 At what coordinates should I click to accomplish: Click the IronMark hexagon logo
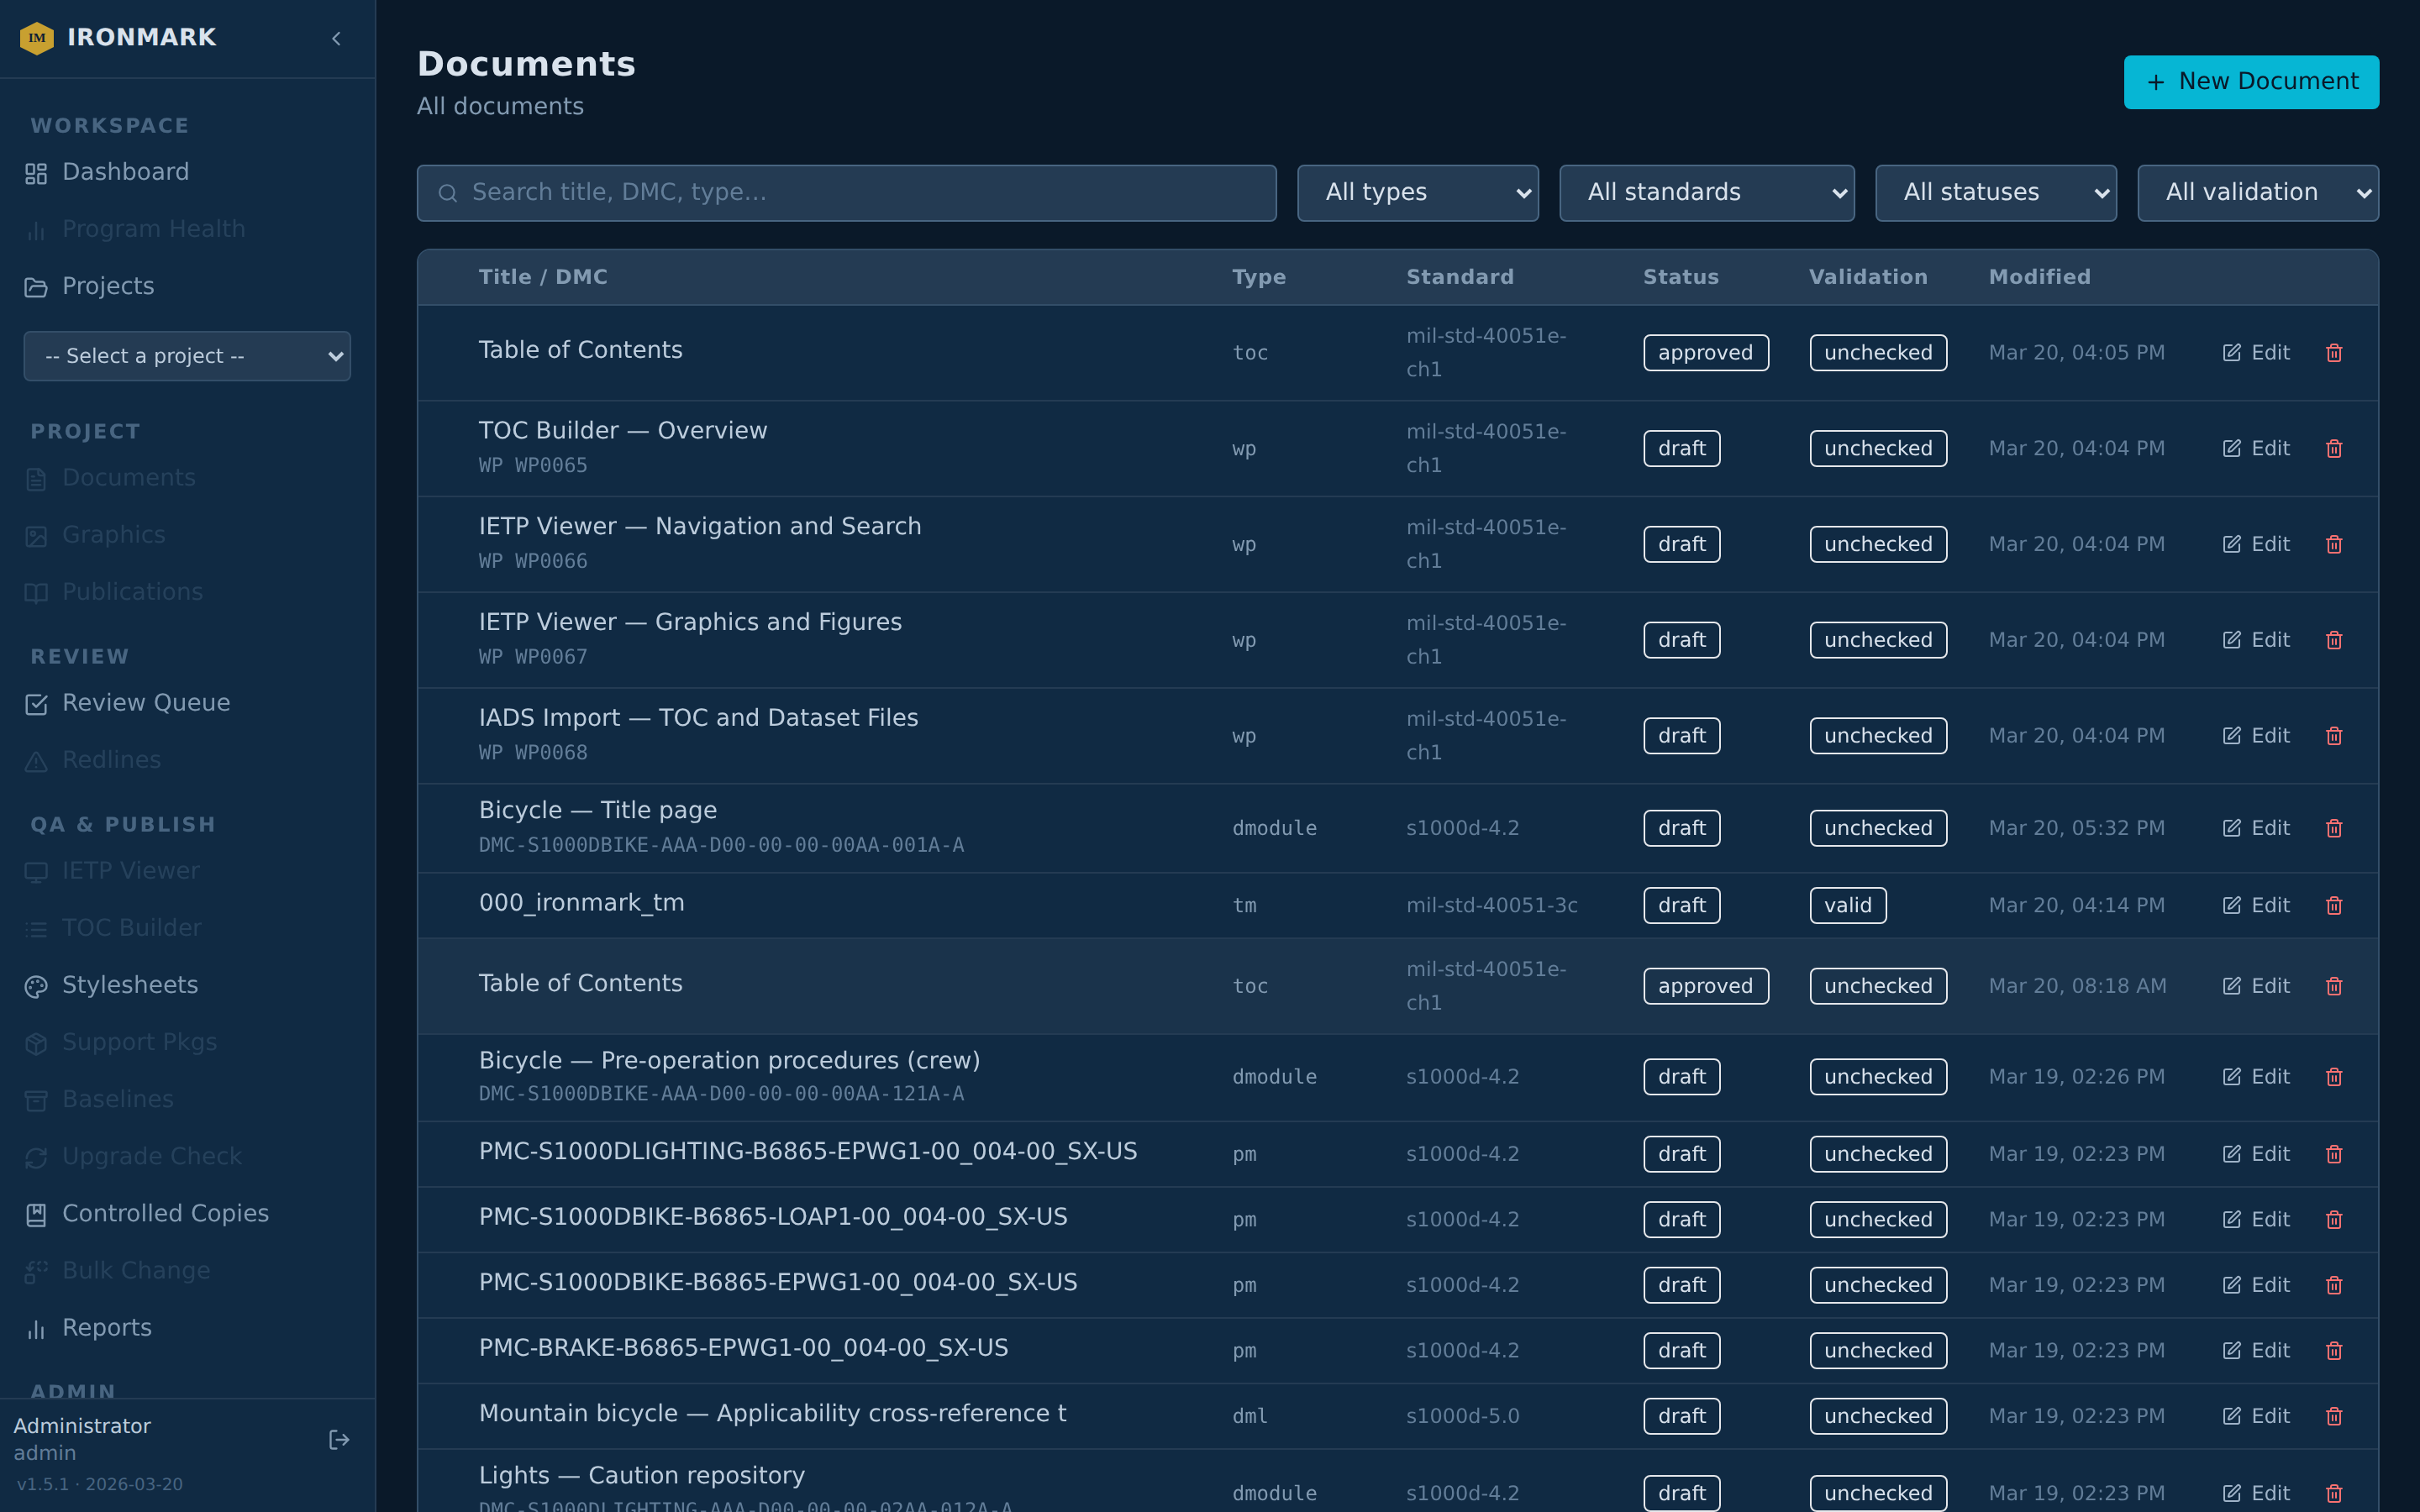coord(37,38)
